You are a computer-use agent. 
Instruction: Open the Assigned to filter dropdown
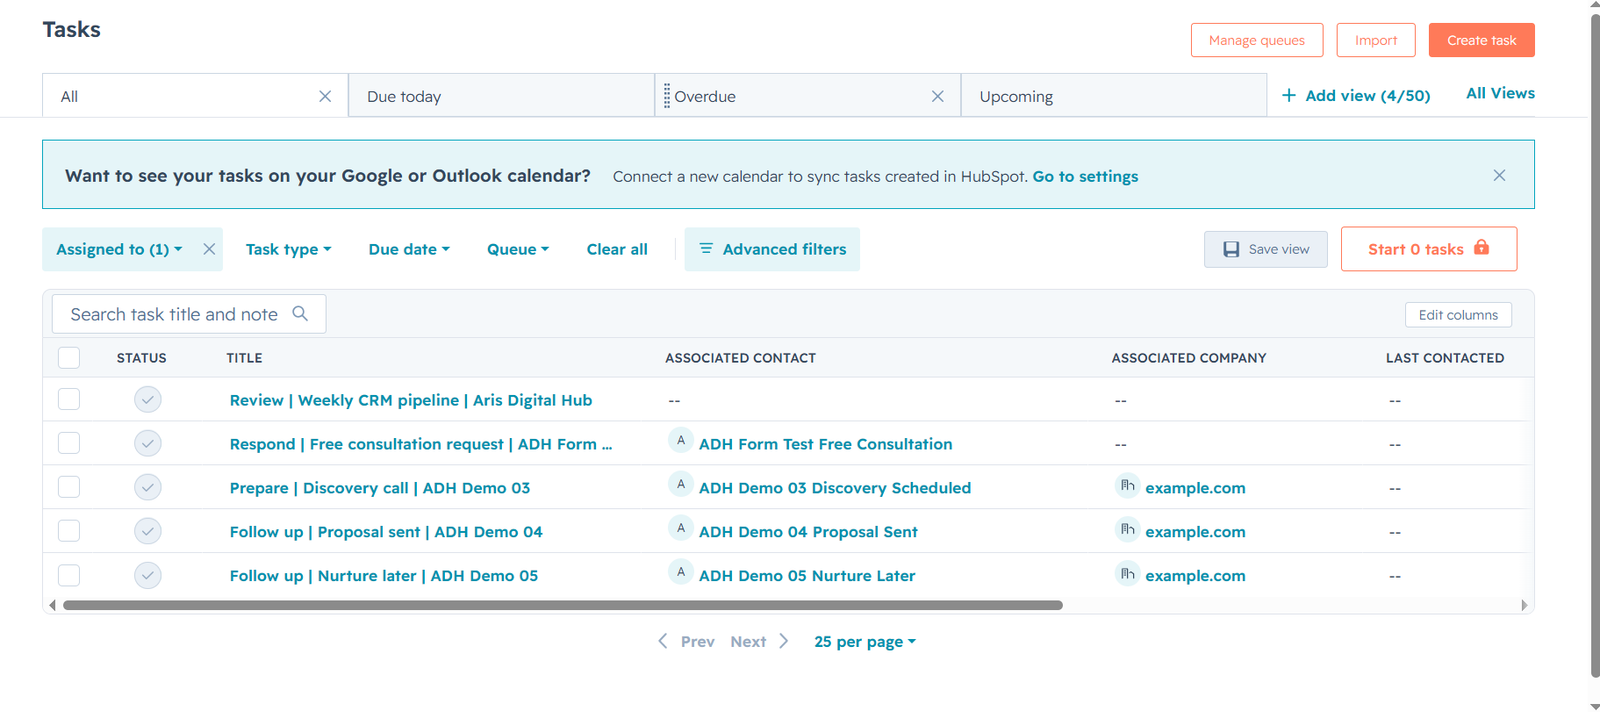[119, 249]
